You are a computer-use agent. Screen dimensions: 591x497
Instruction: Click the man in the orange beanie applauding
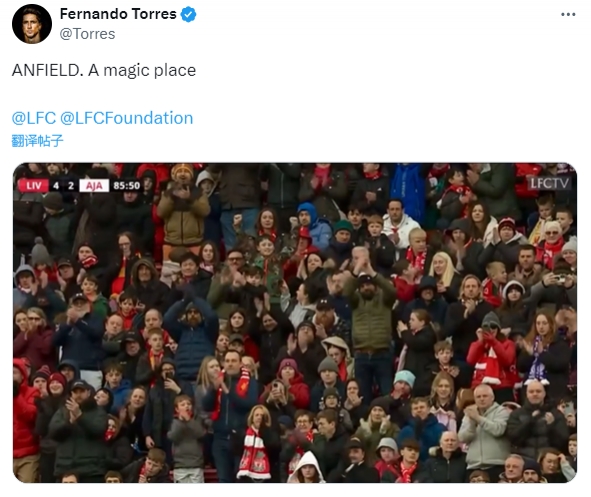(182, 207)
